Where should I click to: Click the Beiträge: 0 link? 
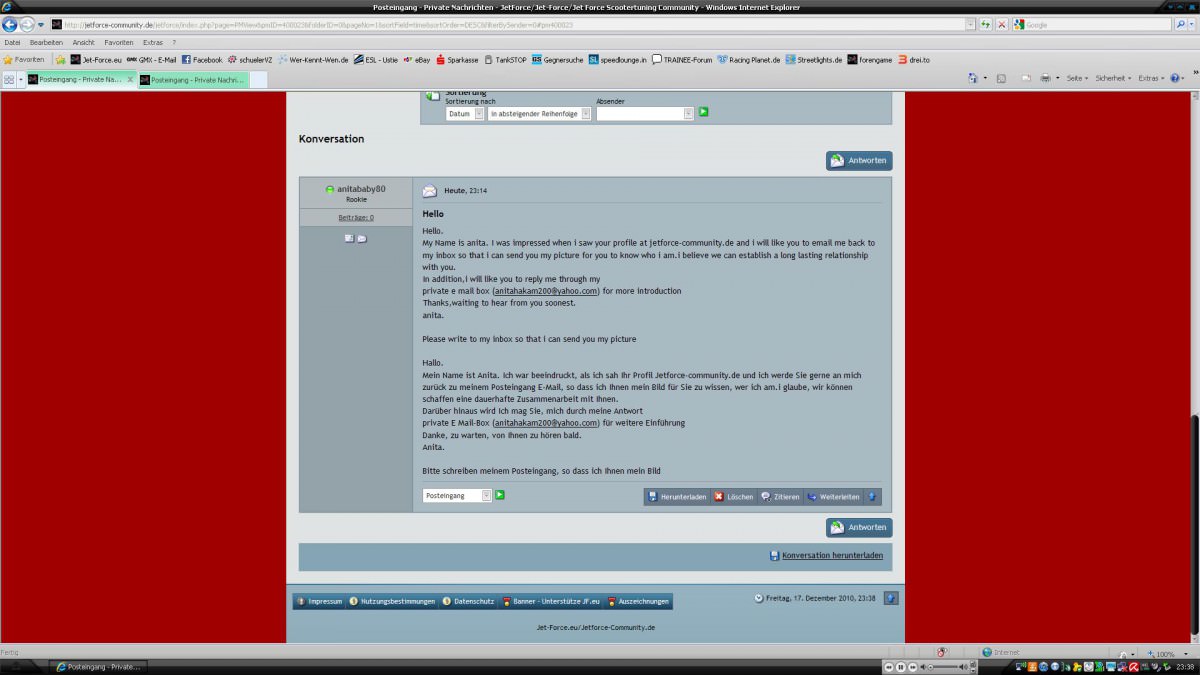(x=356, y=217)
